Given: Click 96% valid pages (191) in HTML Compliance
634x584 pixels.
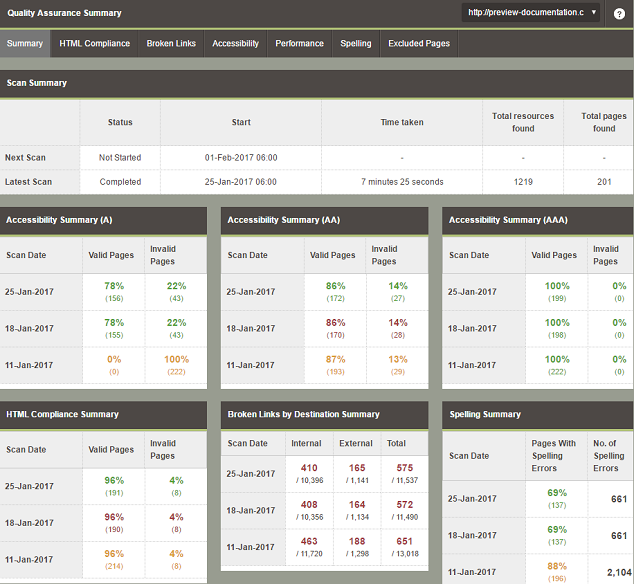Looking at the screenshot, I should click(114, 486).
